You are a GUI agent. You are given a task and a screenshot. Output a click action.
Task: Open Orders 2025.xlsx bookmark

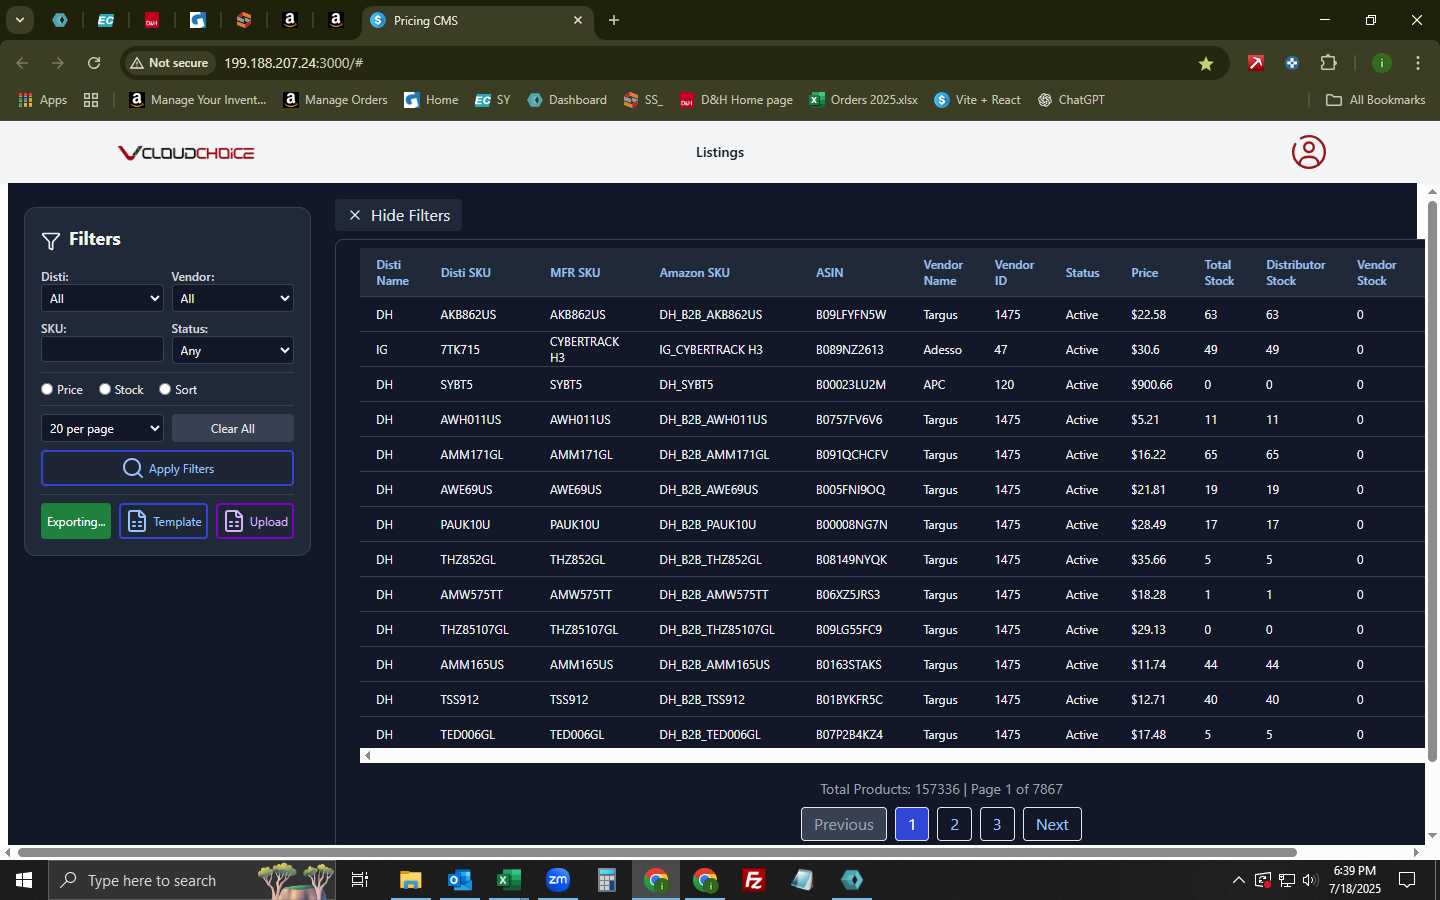click(863, 100)
